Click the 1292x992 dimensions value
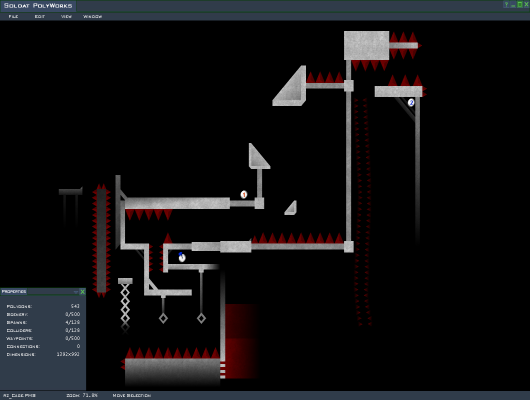The height and width of the screenshot is (400, 530). (68, 354)
